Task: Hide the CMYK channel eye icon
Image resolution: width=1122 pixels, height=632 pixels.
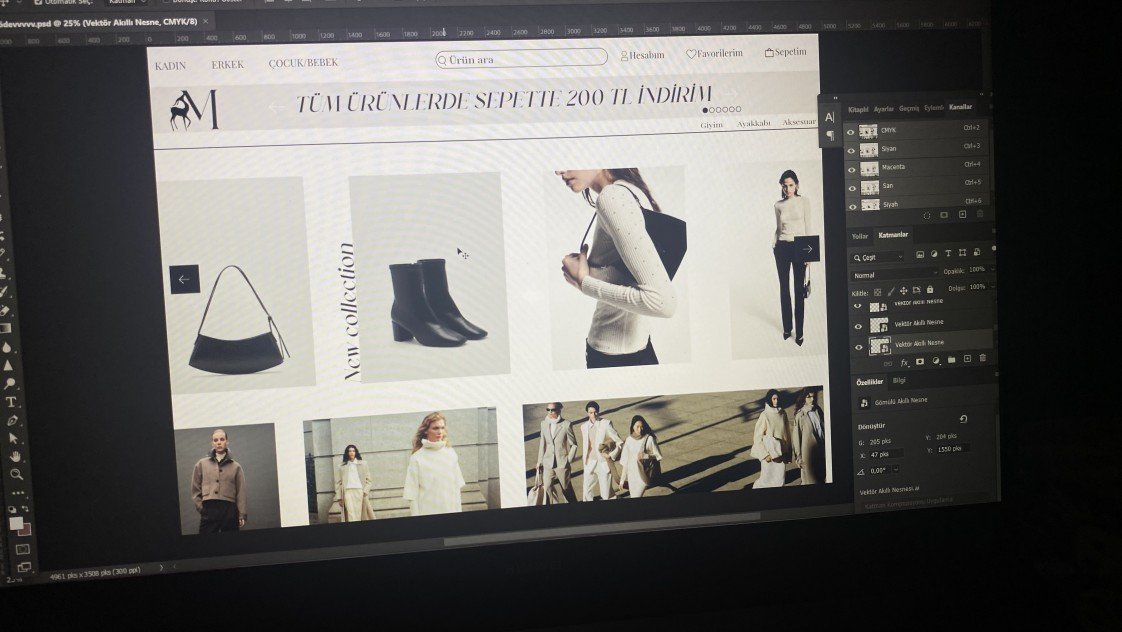Action: tap(851, 131)
